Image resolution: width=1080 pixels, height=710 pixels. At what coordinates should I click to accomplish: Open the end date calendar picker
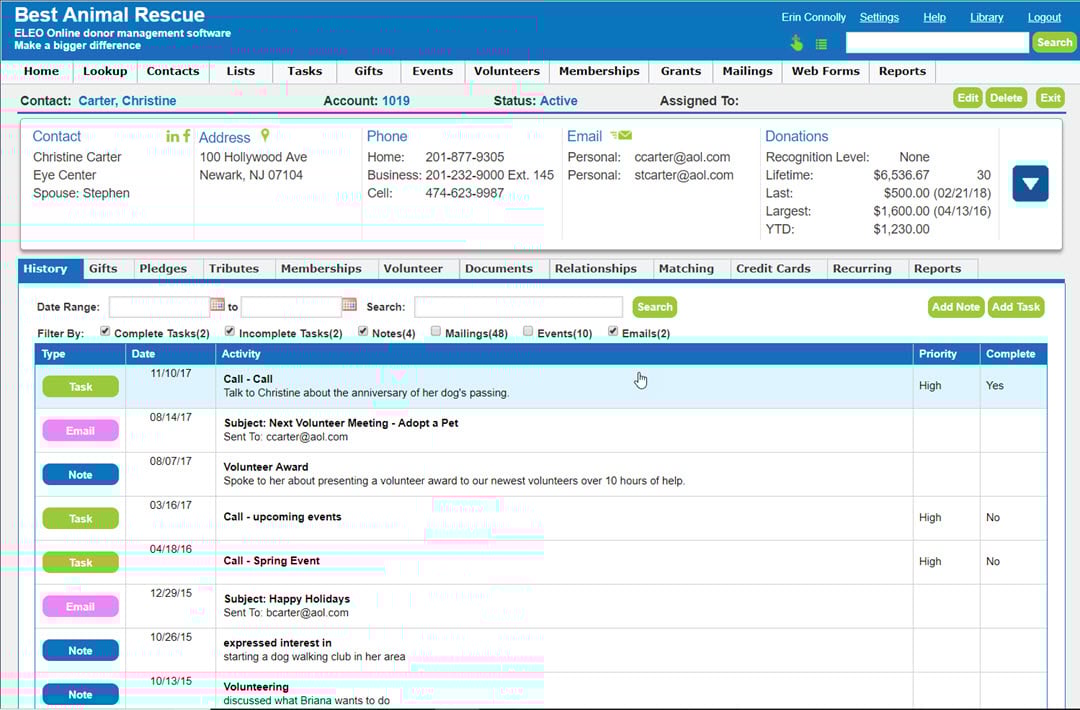349,306
